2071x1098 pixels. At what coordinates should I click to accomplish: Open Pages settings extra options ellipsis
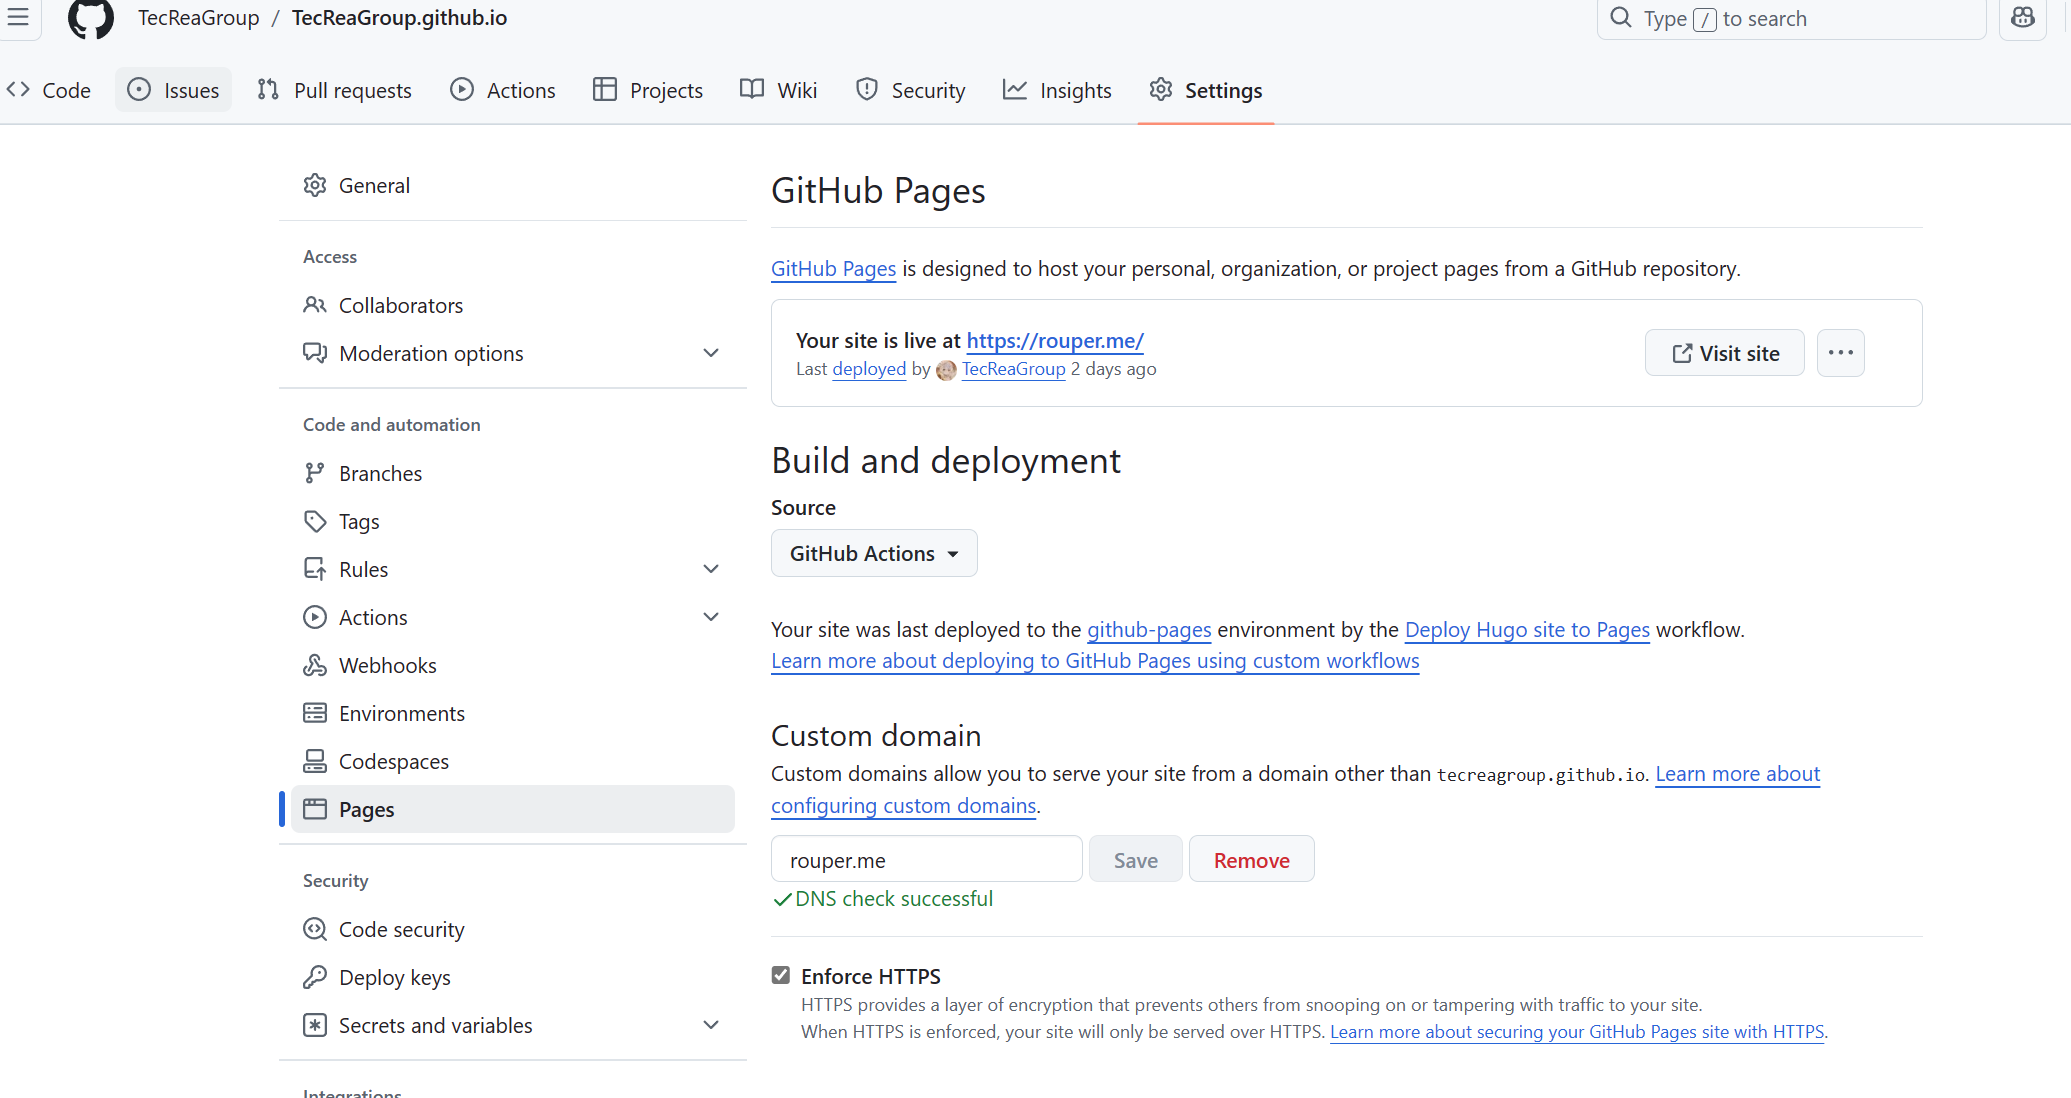click(x=1840, y=352)
